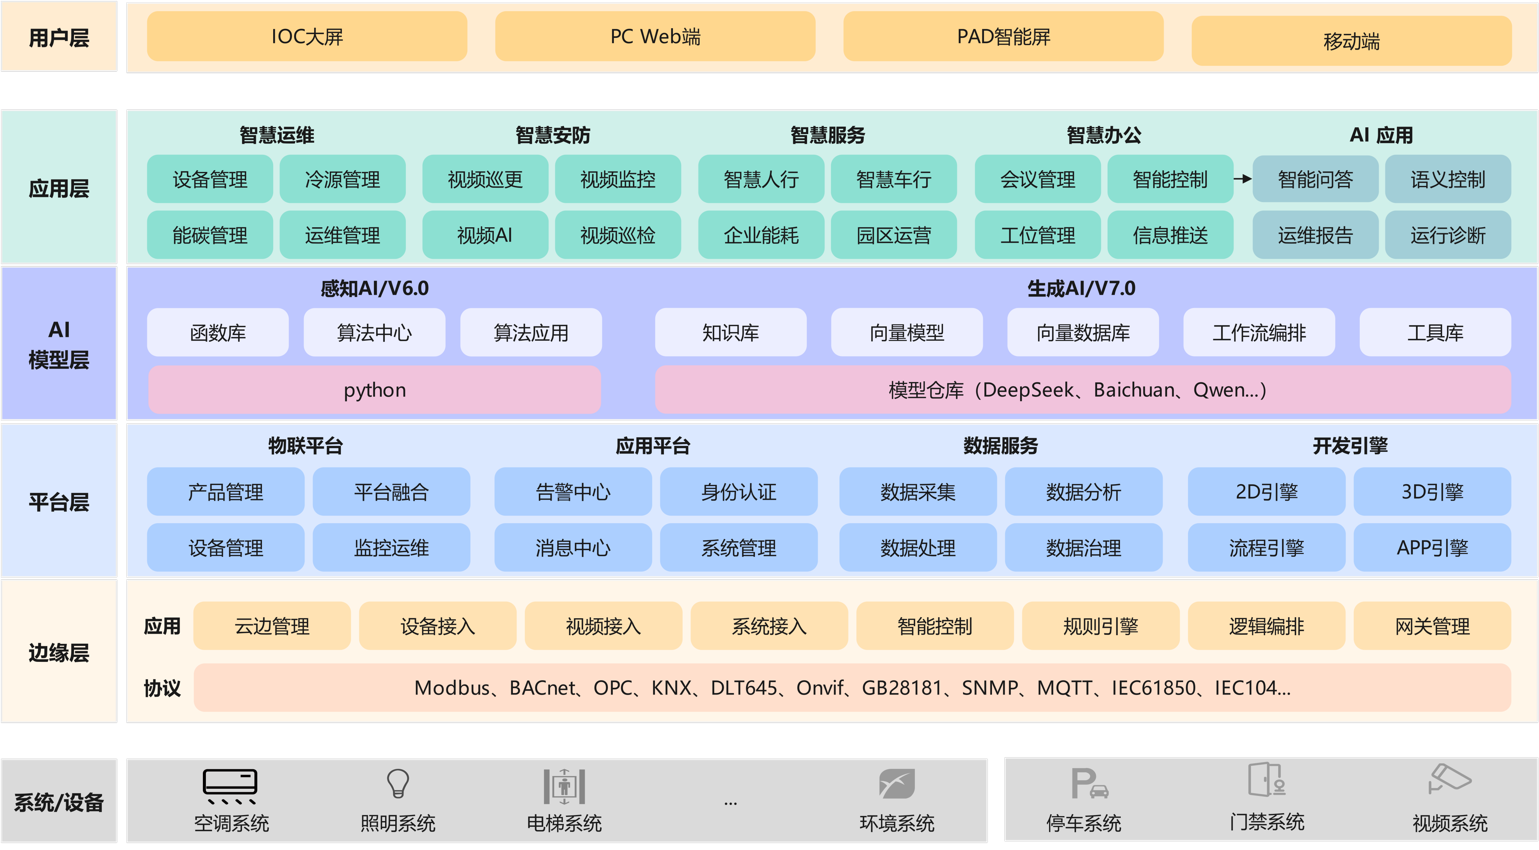The height and width of the screenshot is (850, 1539).
Task: Click the Modbus protocol list bar
Action: coord(852,688)
